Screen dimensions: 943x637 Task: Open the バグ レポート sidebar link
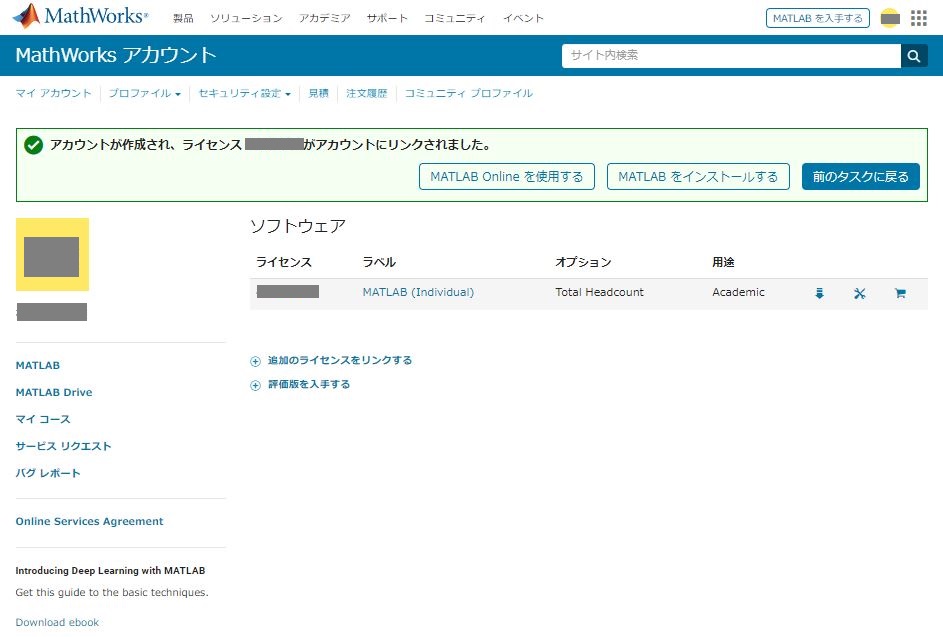click(48, 473)
